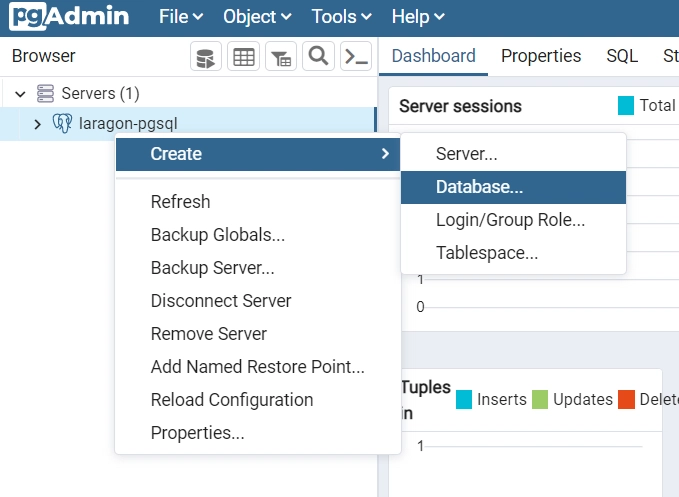
Task: Click the Servers group stack icon
Action: click(45, 94)
